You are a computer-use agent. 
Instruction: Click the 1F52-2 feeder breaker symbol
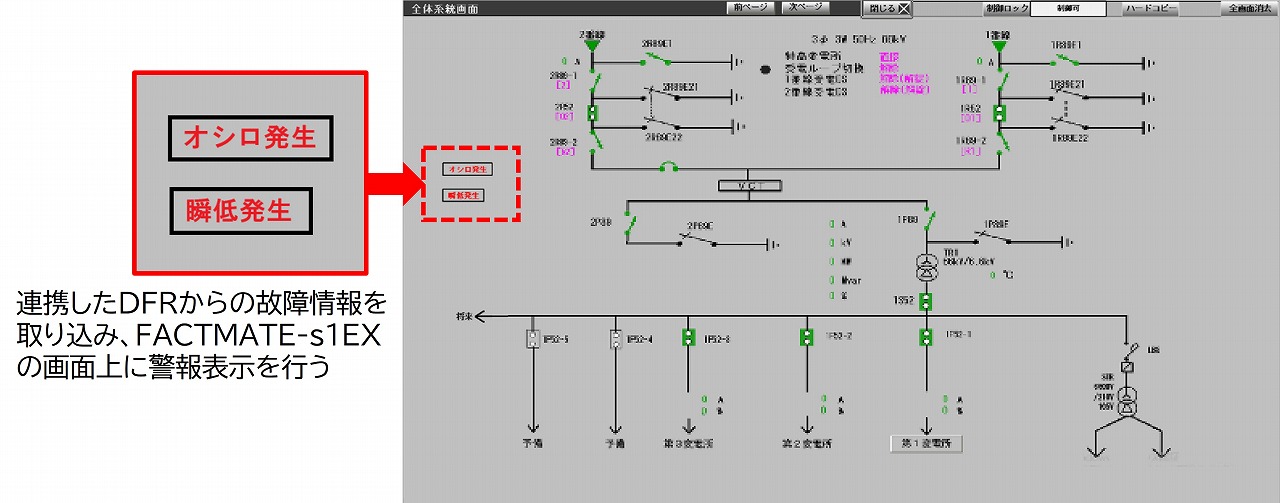pyautogui.click(x=806, y=337)
